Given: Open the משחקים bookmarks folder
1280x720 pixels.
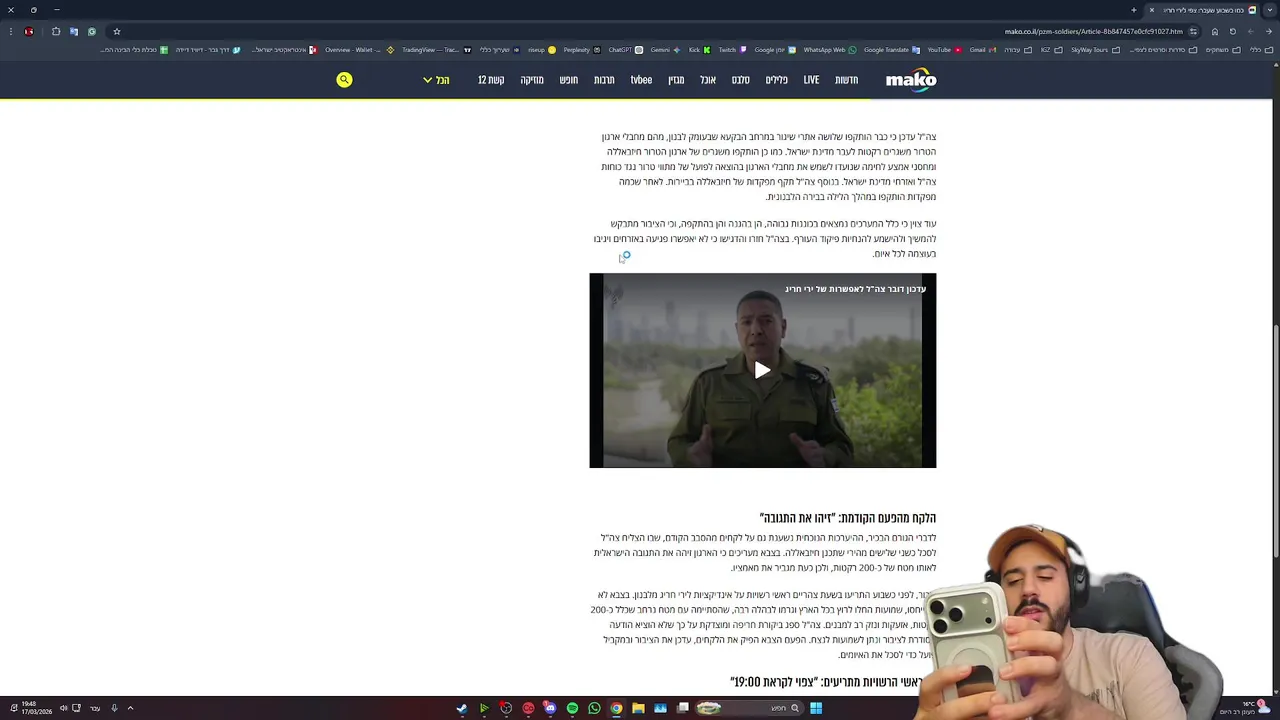Looking at the screenshot, I should [1224, 49].
